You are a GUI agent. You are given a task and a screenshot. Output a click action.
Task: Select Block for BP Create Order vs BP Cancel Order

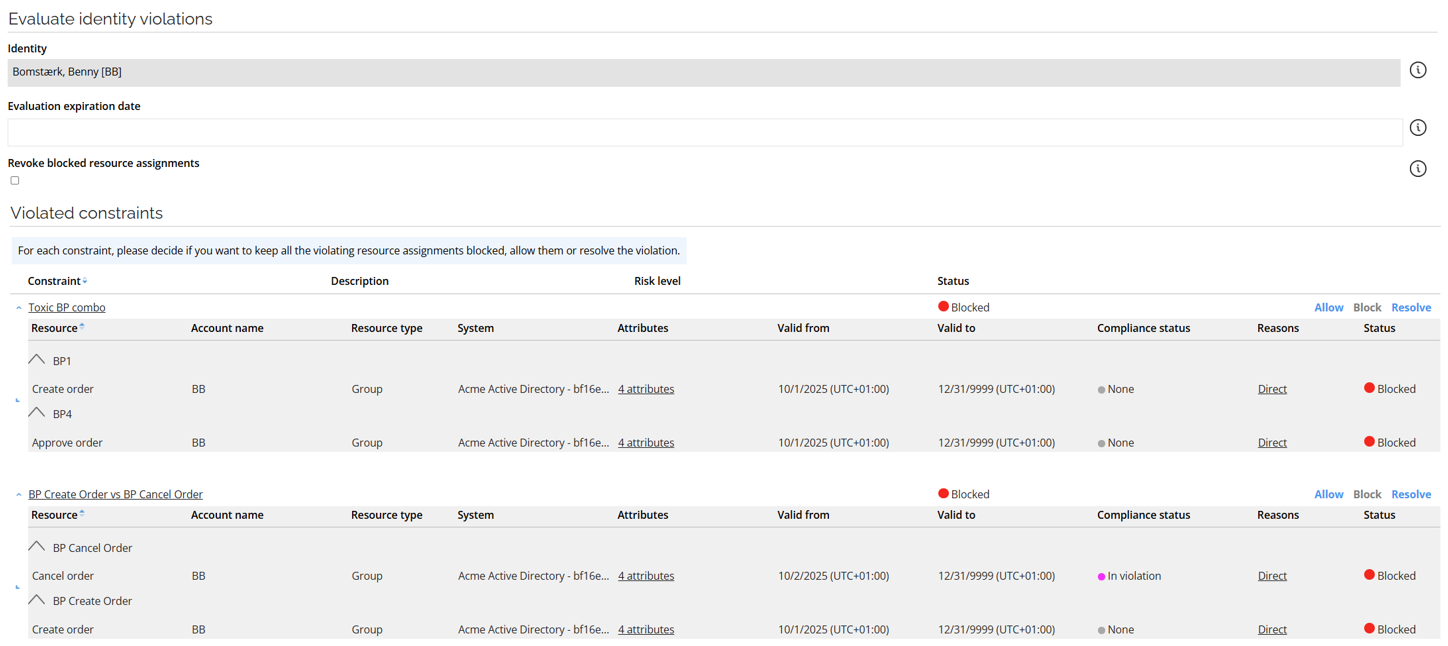click(1366, 495)
